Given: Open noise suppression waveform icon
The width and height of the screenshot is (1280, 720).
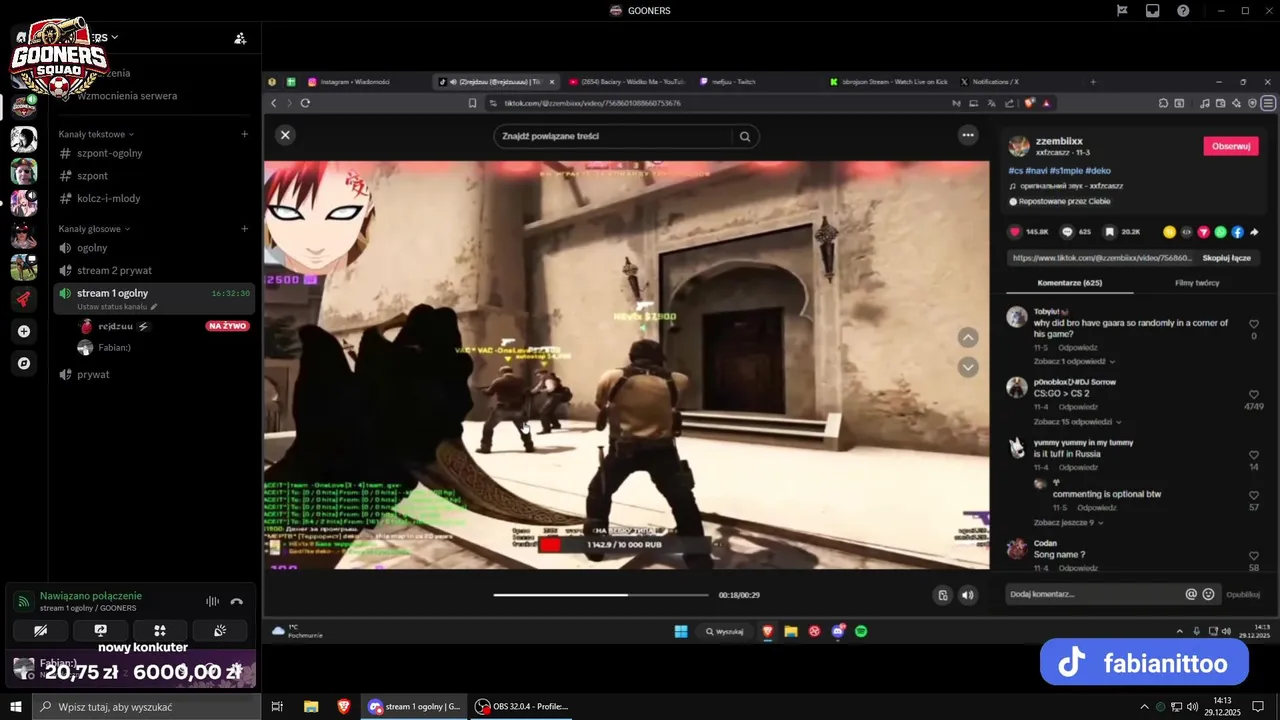Looking at the screenshot, I should (212, 601).
